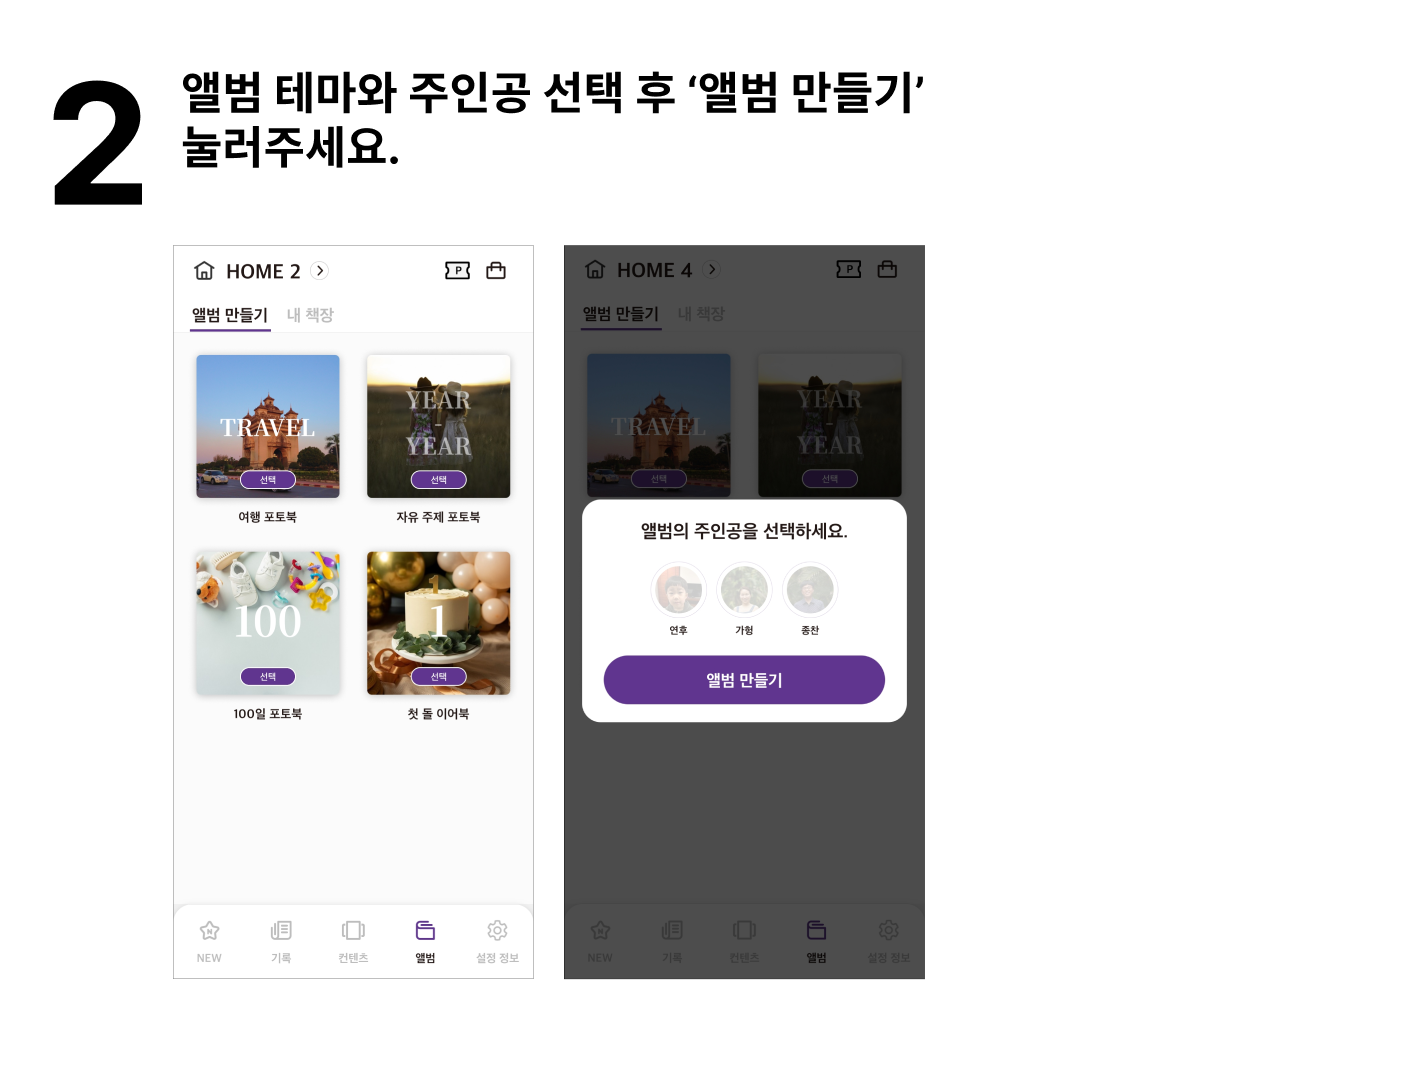Go to NEW star icon in left bottom bar

point(209,931)
